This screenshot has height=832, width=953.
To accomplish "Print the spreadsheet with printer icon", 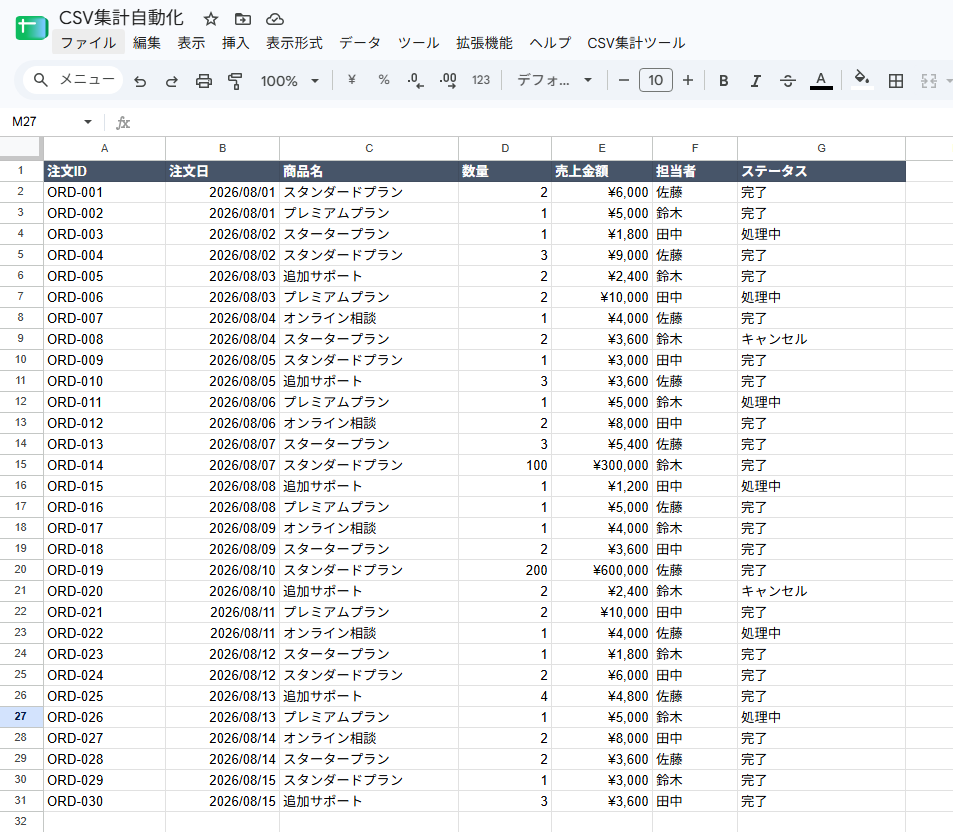I will (x=204, y=81).
